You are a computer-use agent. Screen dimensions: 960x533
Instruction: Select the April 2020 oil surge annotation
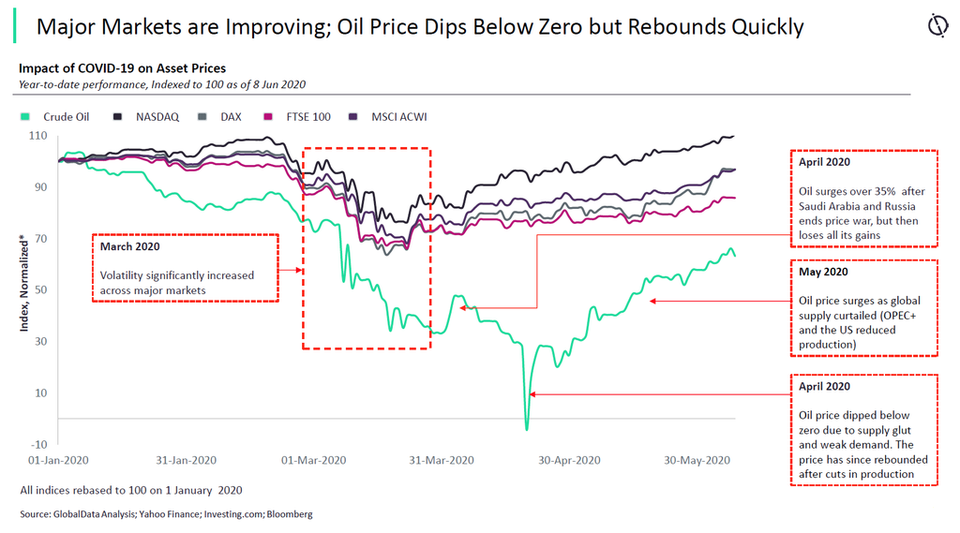864,198
